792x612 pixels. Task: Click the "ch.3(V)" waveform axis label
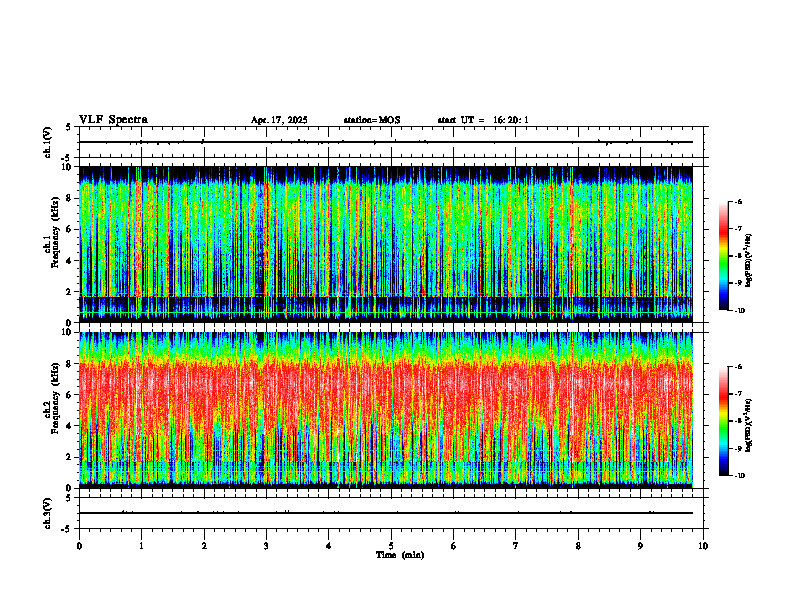[x=48, y=513]
